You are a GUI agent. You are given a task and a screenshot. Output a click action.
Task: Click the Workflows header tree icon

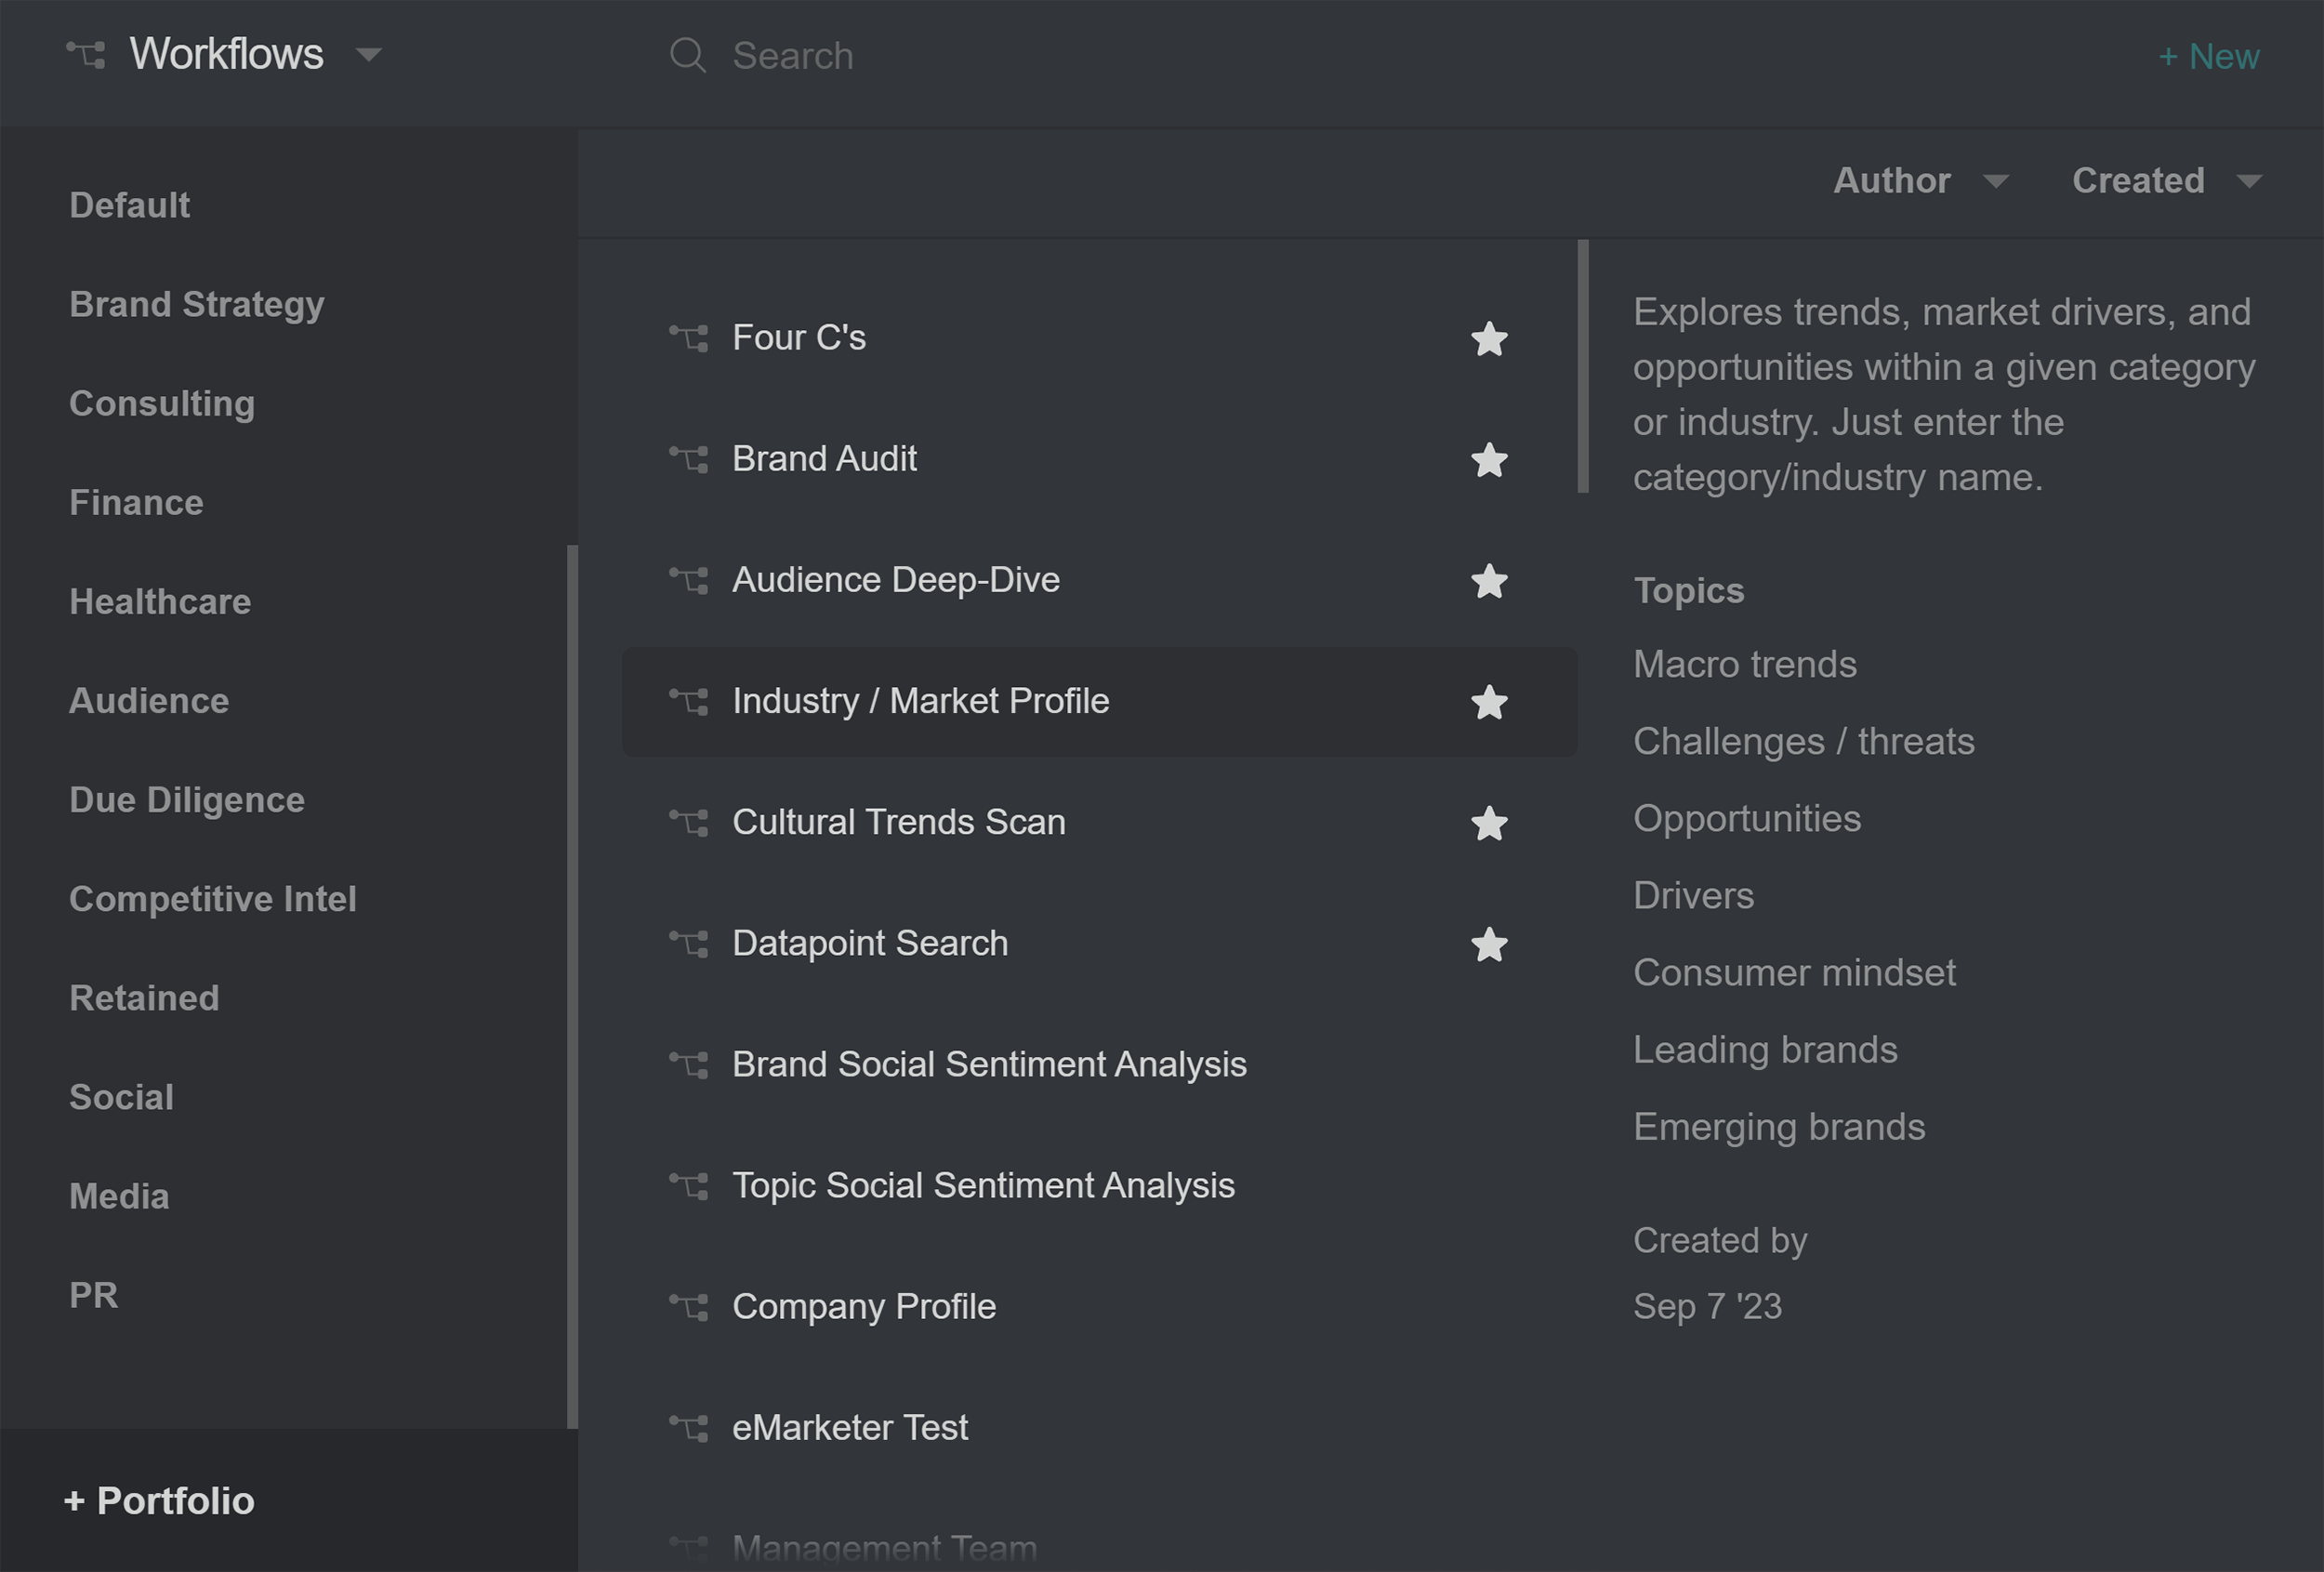coord(86,54)
